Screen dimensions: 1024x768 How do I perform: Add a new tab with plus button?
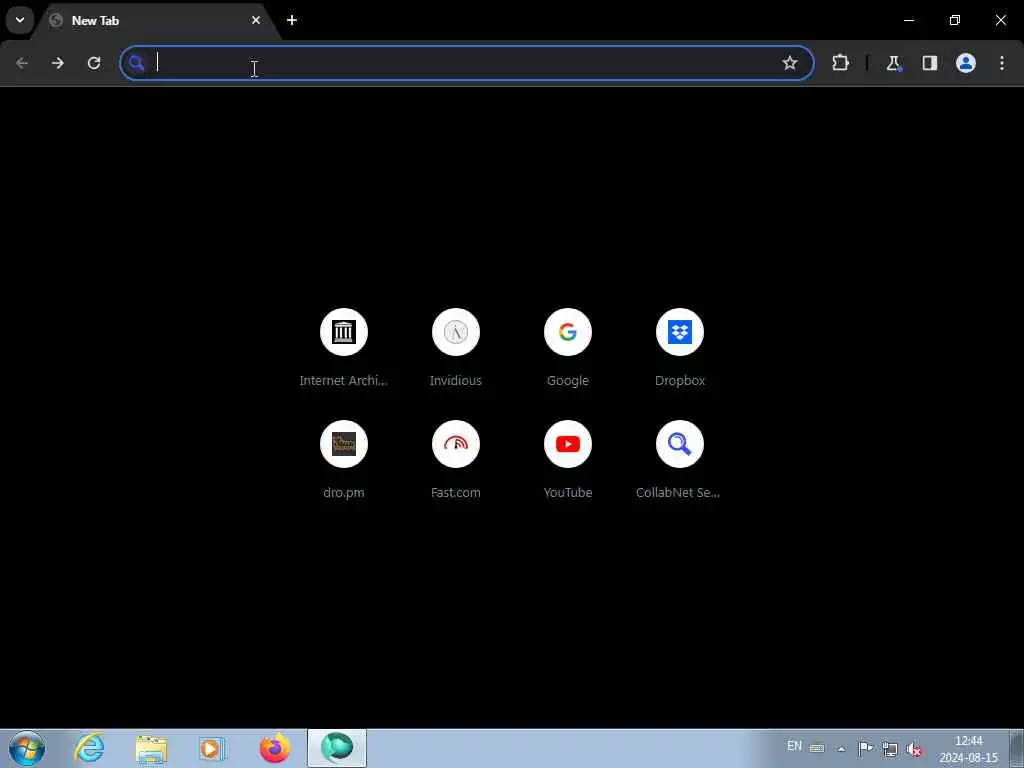(292, 20)
